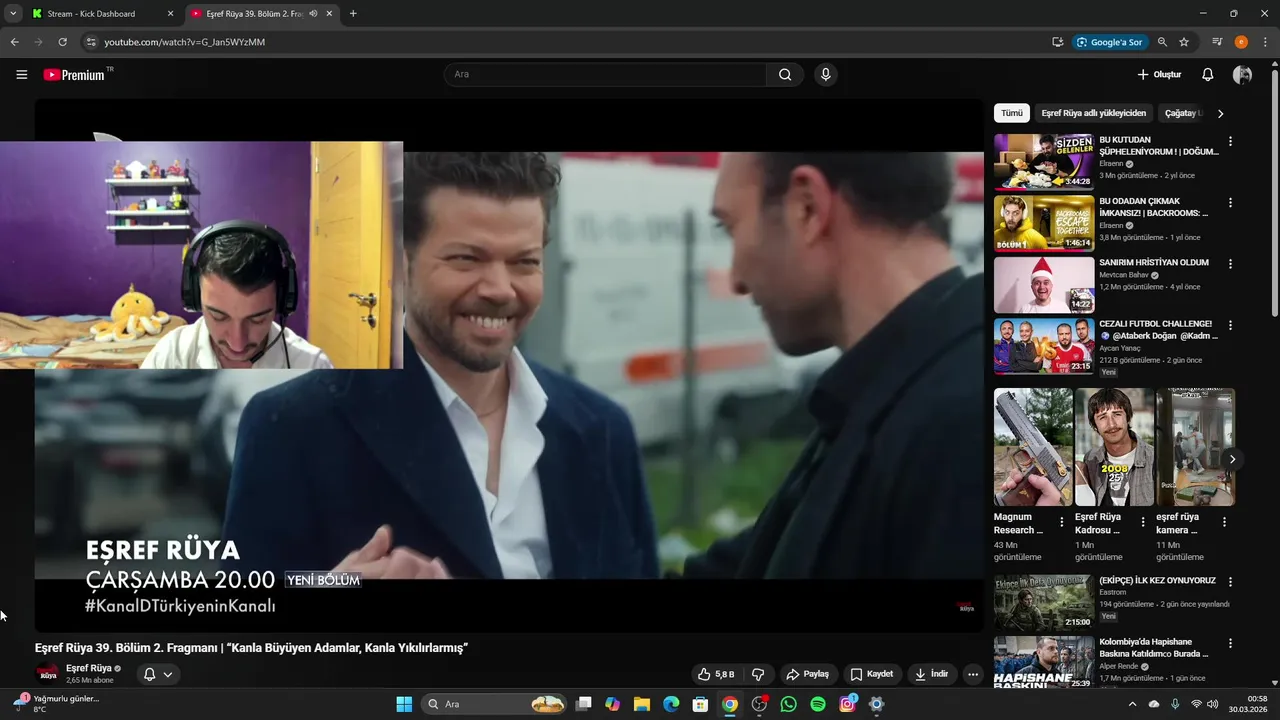The image size is (1280, 720).
Task: Open YouTube notifications bell in header
Action: pos(1208,75)
